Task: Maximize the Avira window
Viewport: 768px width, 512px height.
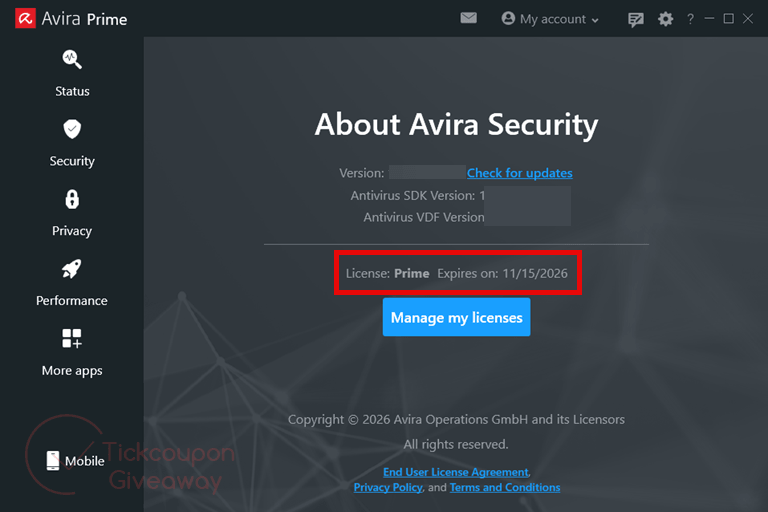Action: click(x=729, y=19)
